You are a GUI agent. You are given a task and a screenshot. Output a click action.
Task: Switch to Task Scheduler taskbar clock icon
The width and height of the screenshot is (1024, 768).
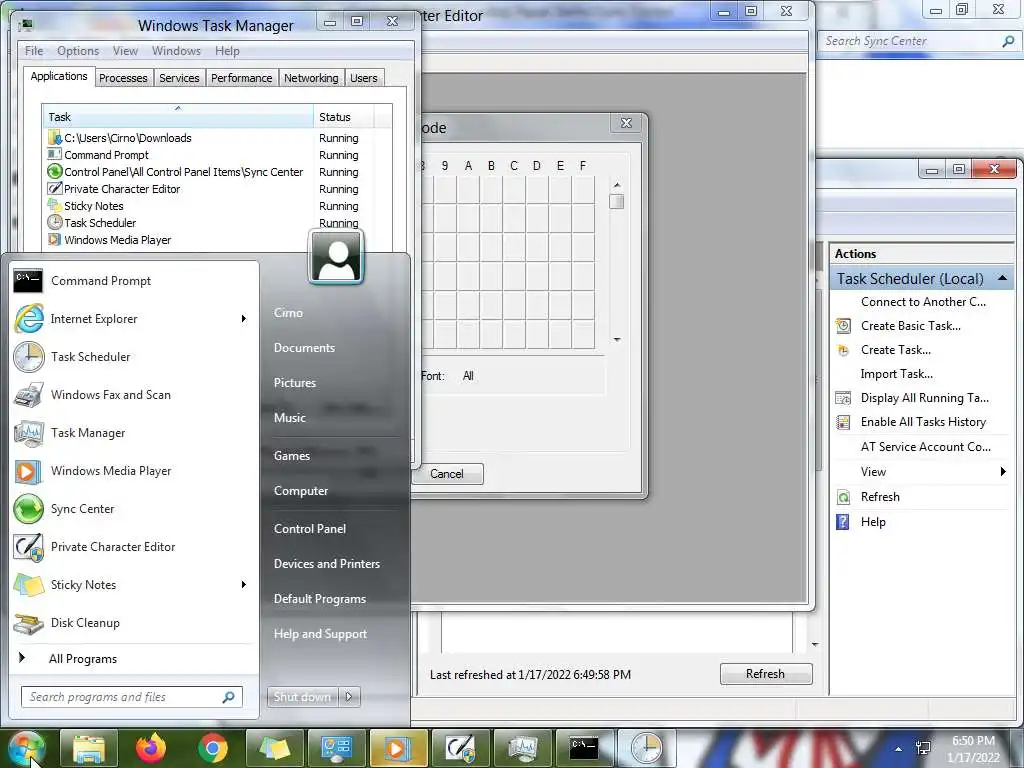point(646,748)
